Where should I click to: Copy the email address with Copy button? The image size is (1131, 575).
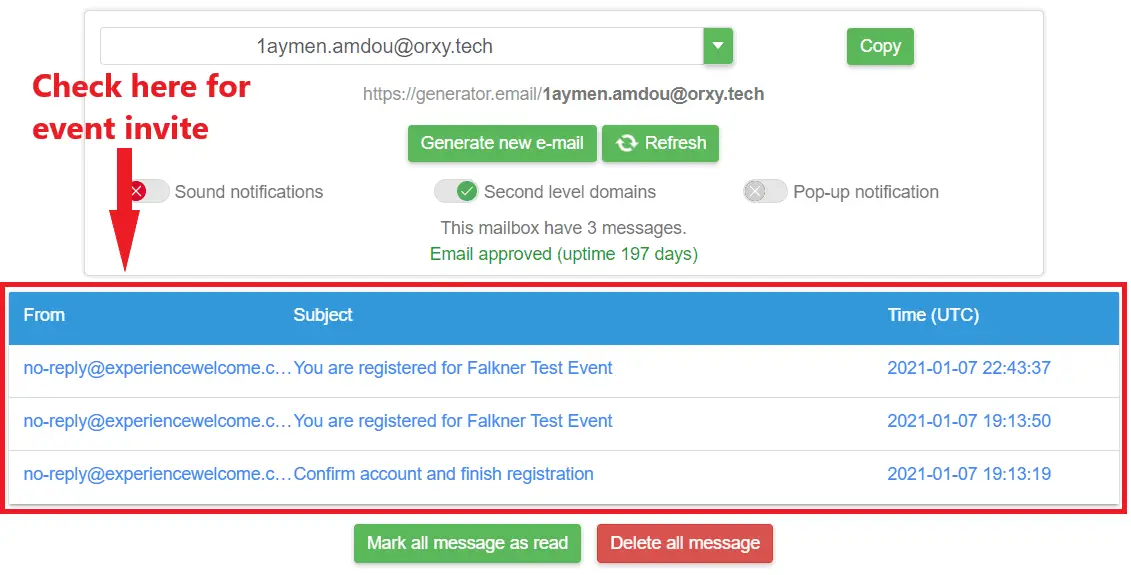click(x=880, y=46)
